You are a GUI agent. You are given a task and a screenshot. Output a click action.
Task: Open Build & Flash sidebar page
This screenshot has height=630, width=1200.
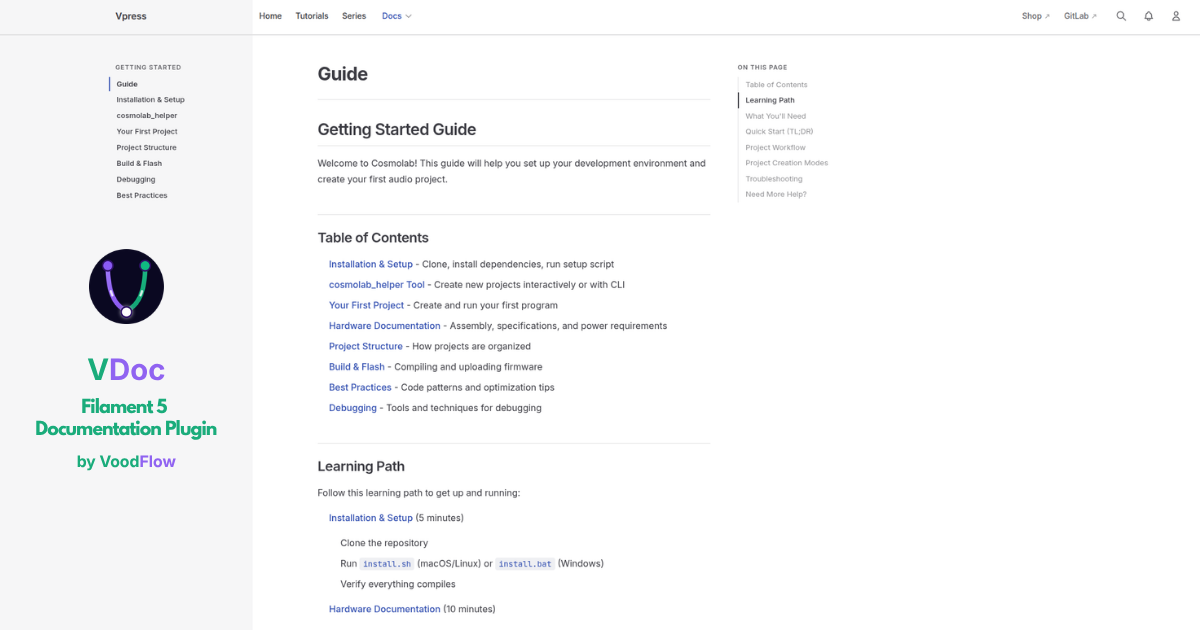click(x=139, y=163)
